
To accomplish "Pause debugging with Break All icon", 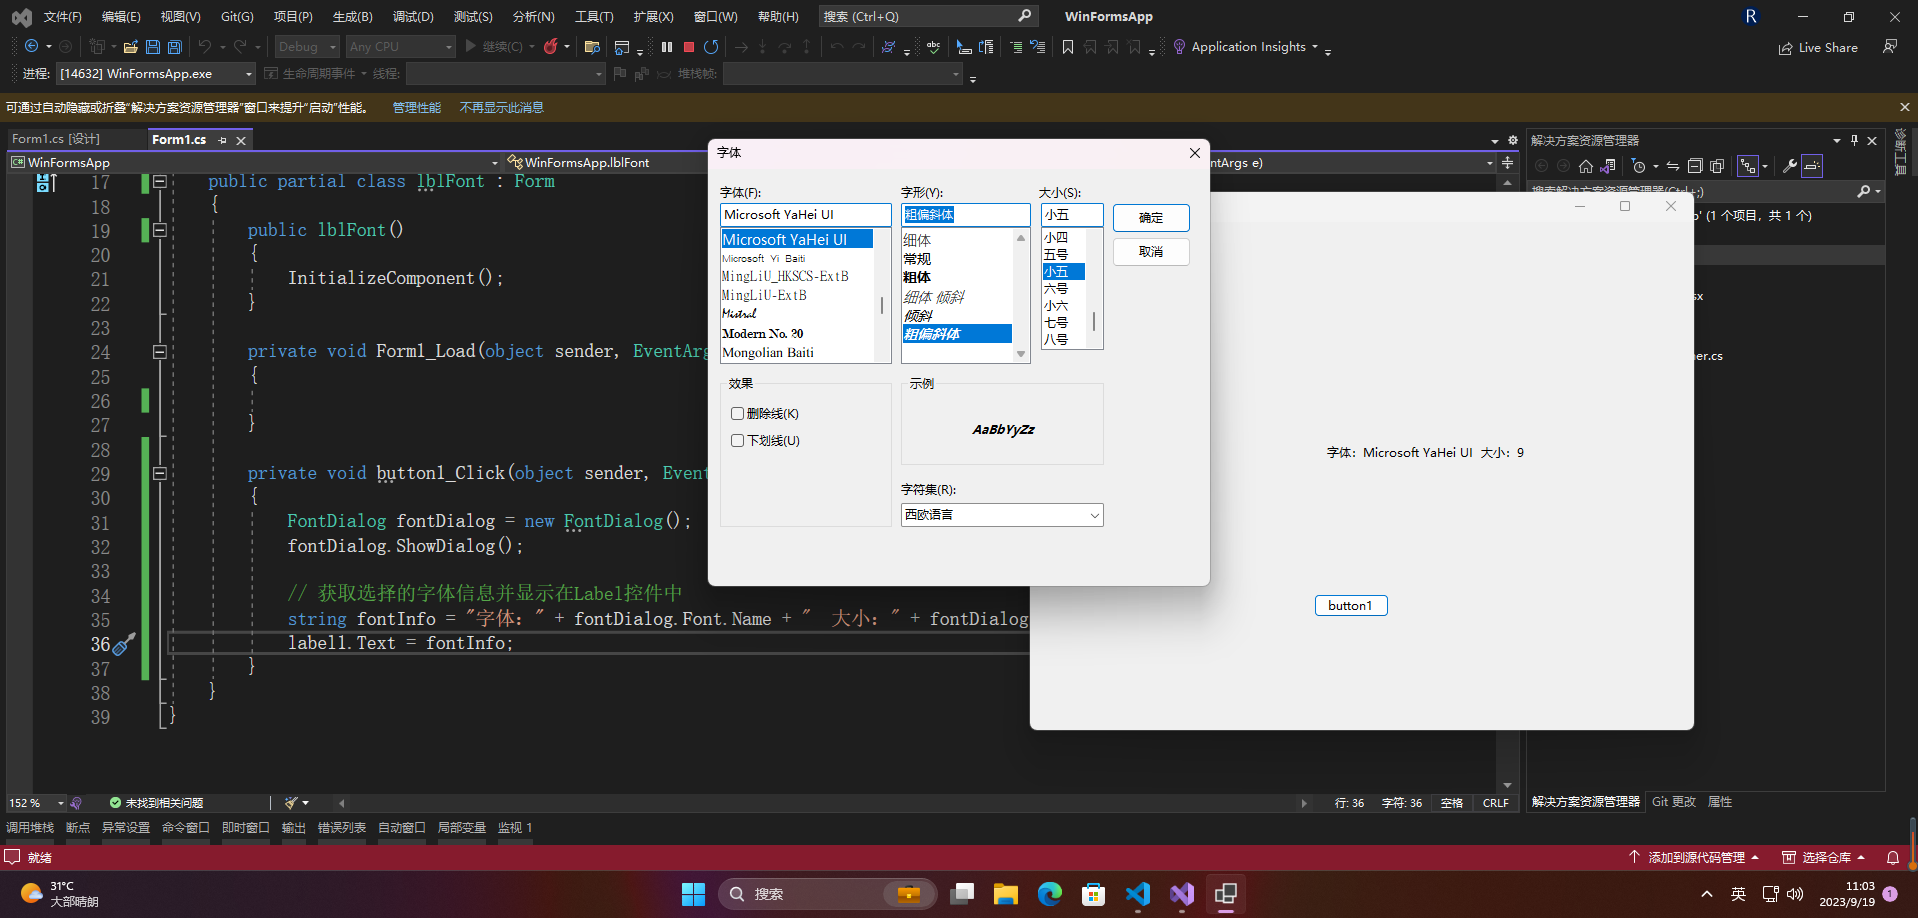I will (x=667, y=47).
